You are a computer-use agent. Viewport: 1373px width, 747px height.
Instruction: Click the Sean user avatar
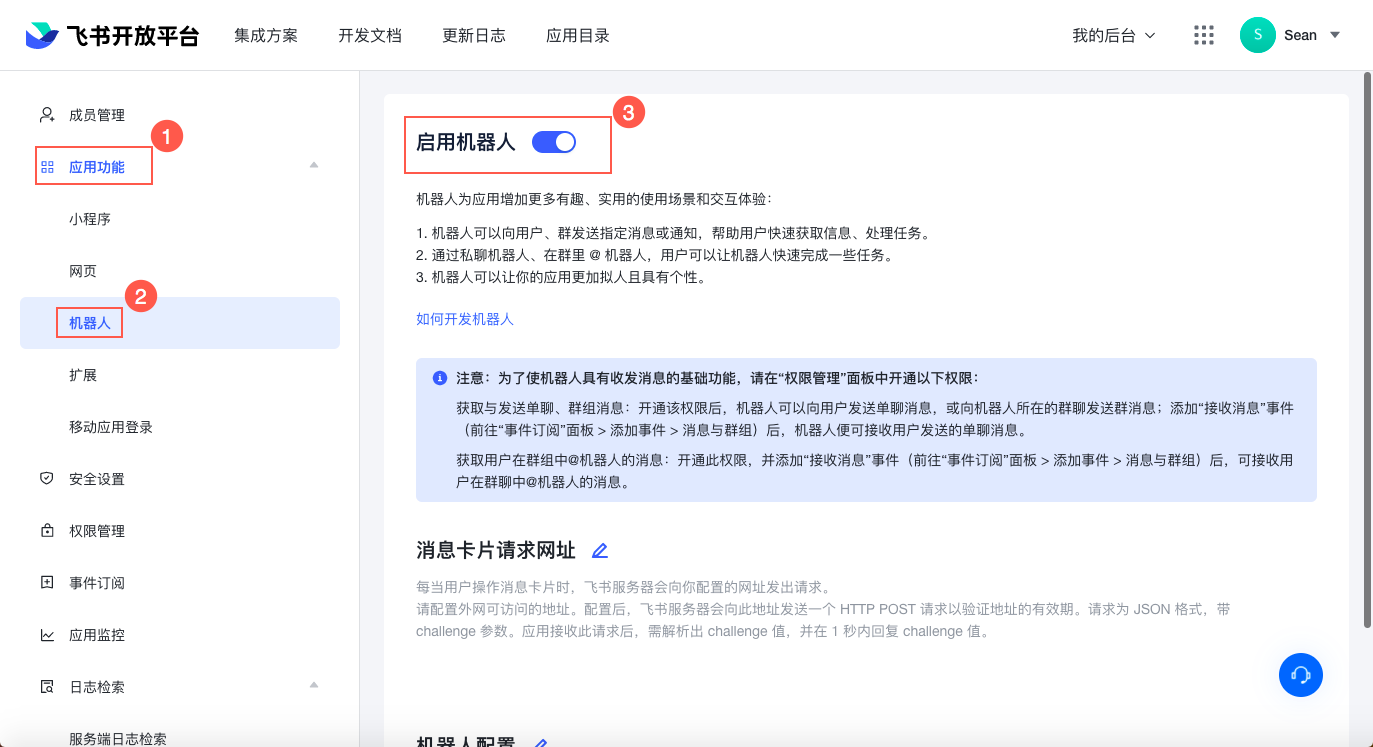tap(1257, 35)
